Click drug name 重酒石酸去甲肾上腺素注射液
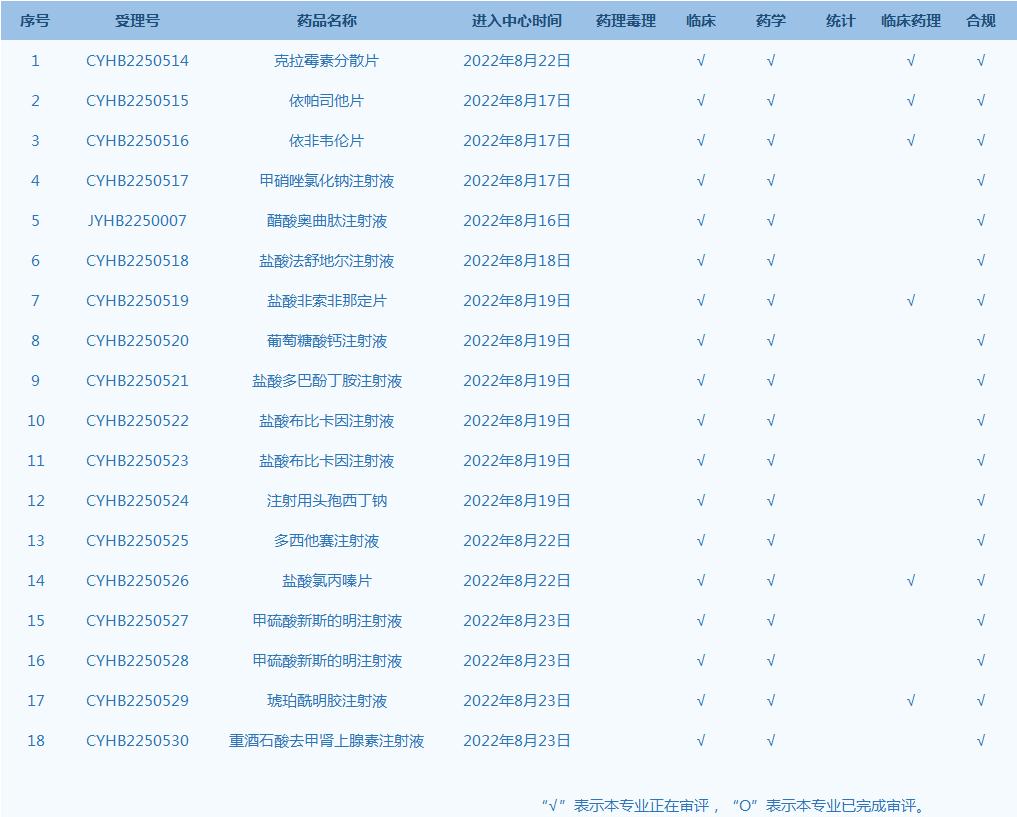 326,741
